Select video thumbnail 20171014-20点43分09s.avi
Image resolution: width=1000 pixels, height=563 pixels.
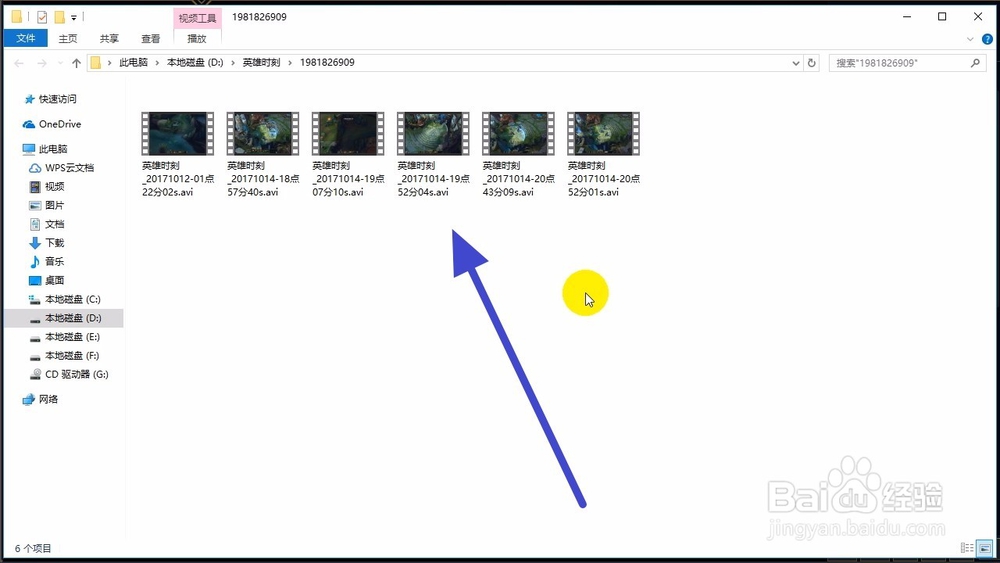[518, 134]
